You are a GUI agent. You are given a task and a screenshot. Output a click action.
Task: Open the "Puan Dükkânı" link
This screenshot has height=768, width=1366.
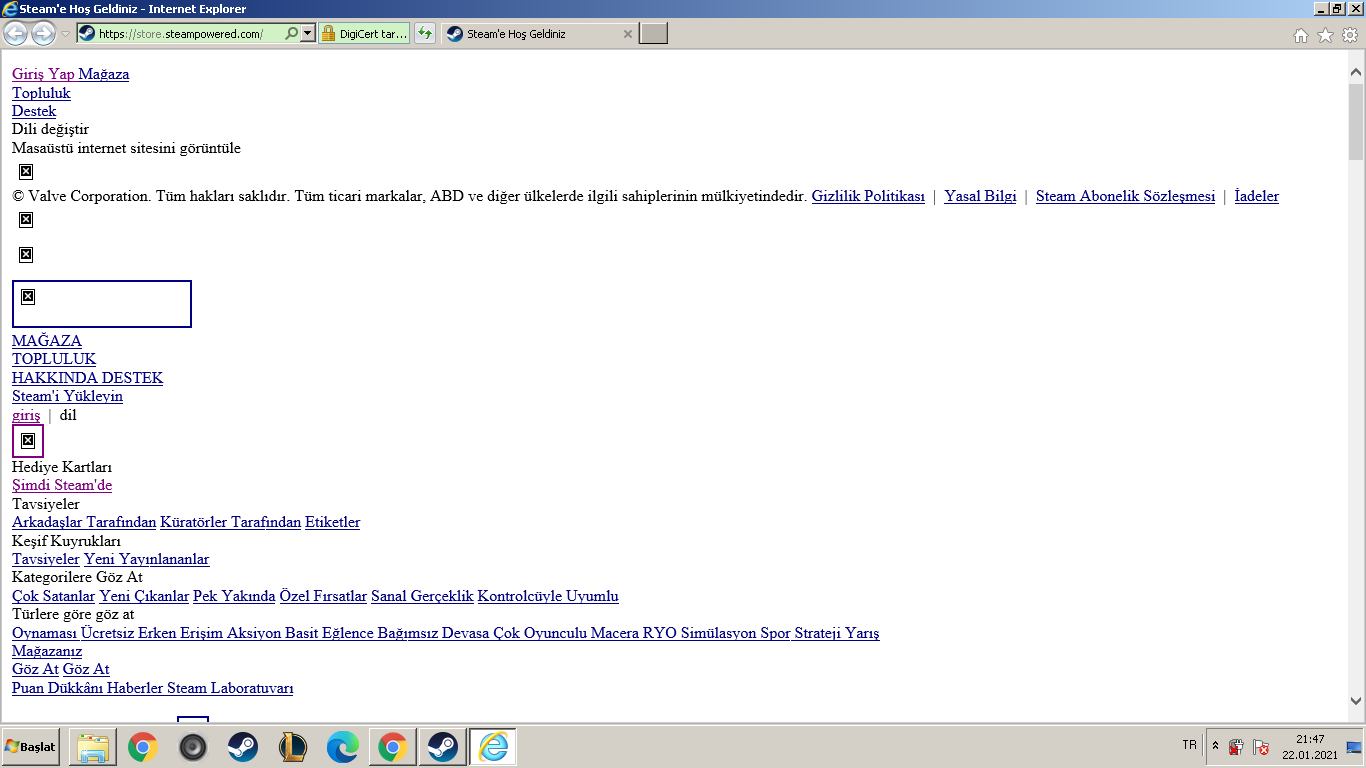(58, 688)
